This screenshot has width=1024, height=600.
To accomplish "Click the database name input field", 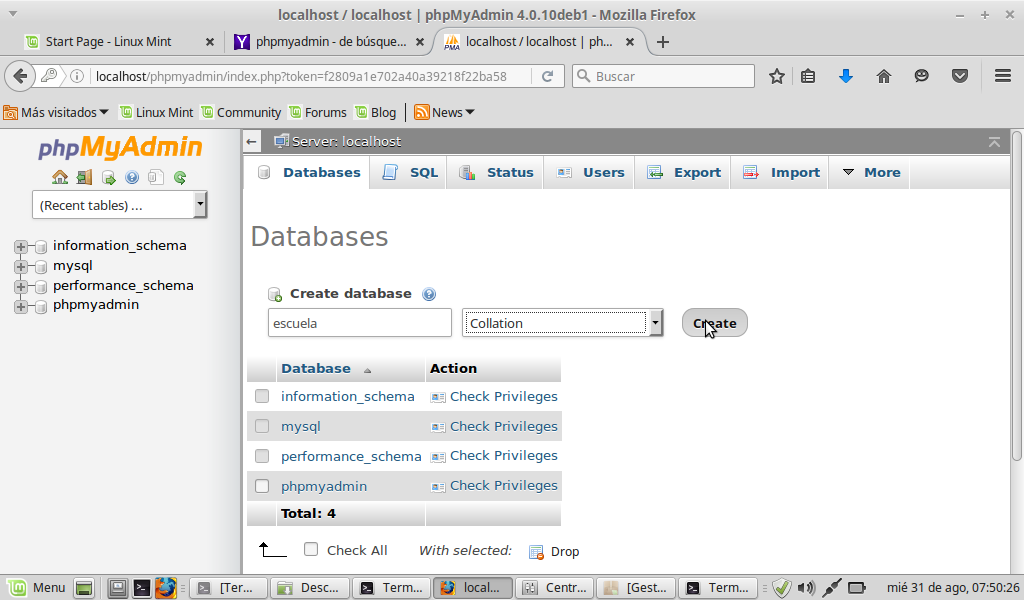I will [359, 323].
